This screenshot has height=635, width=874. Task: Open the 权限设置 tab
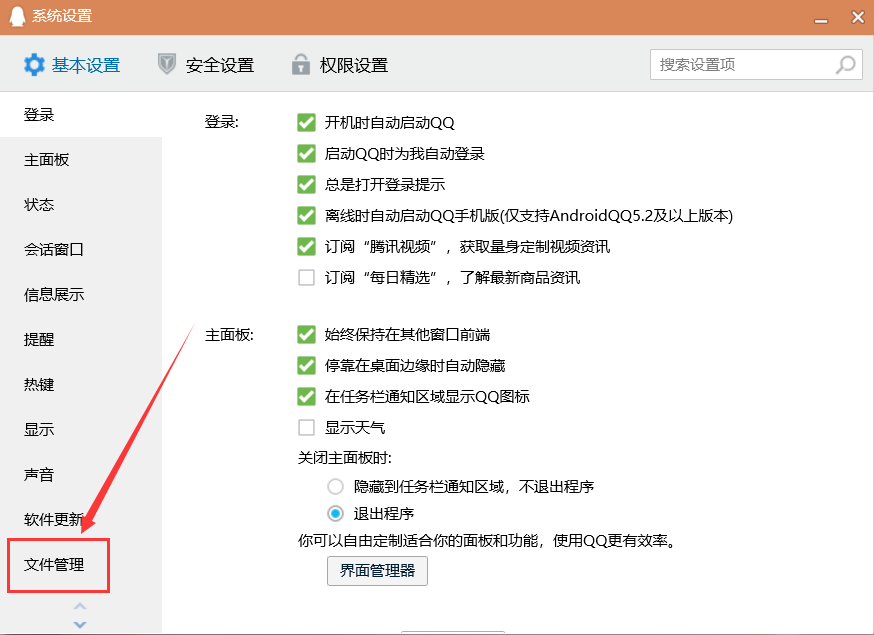340,65
